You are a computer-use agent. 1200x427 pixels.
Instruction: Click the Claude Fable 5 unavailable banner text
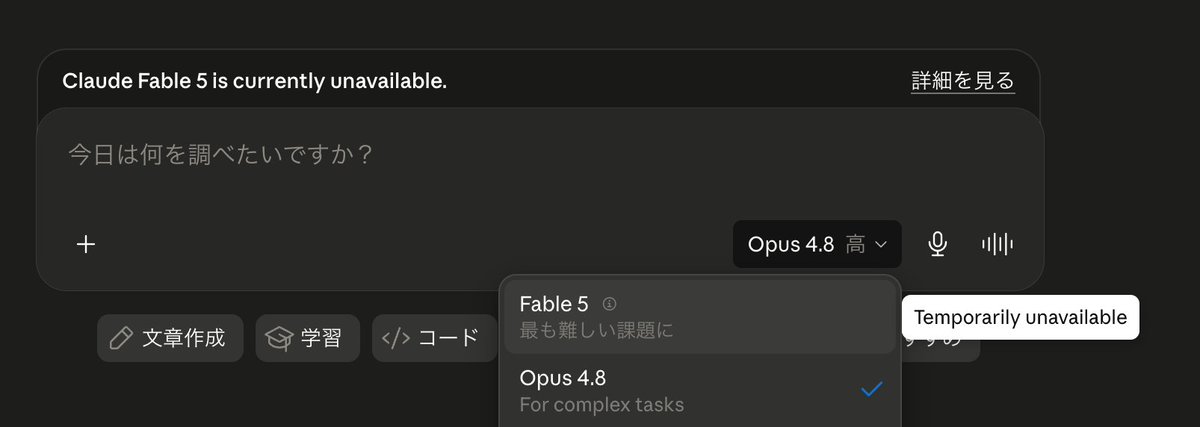pyautogui.click(x=254, y=81)
